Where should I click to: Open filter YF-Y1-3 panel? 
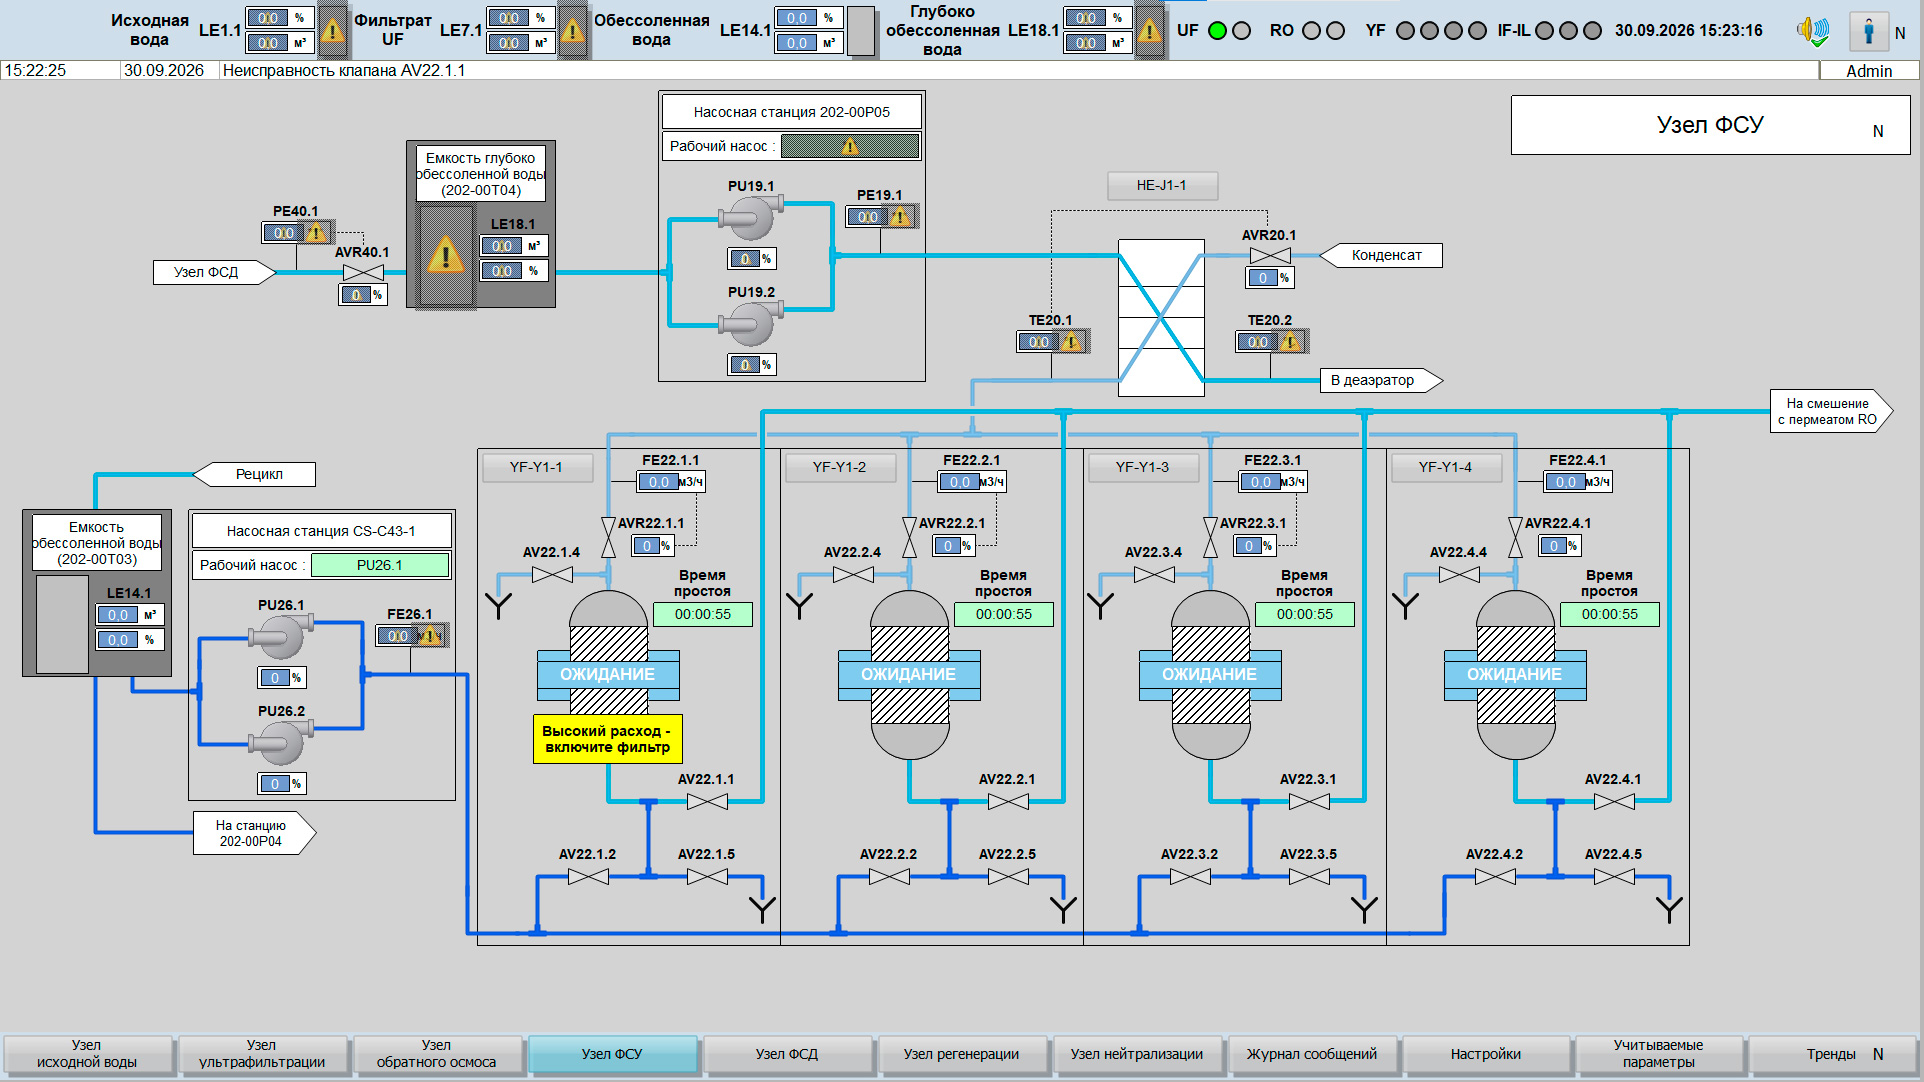coord(1142,467)
